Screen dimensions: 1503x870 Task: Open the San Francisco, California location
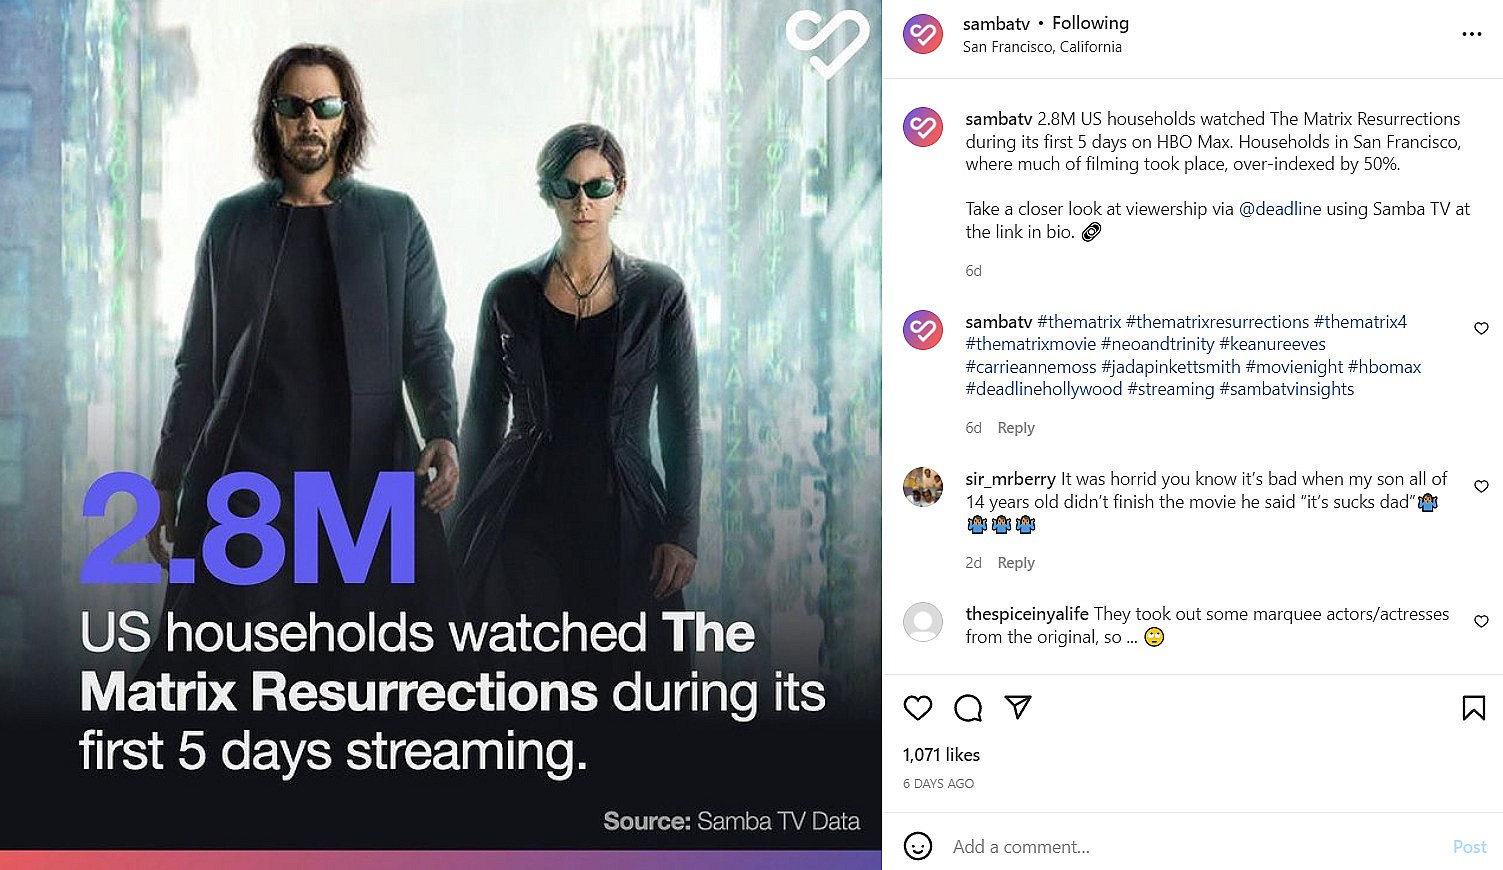click(x=1042, y=47)
